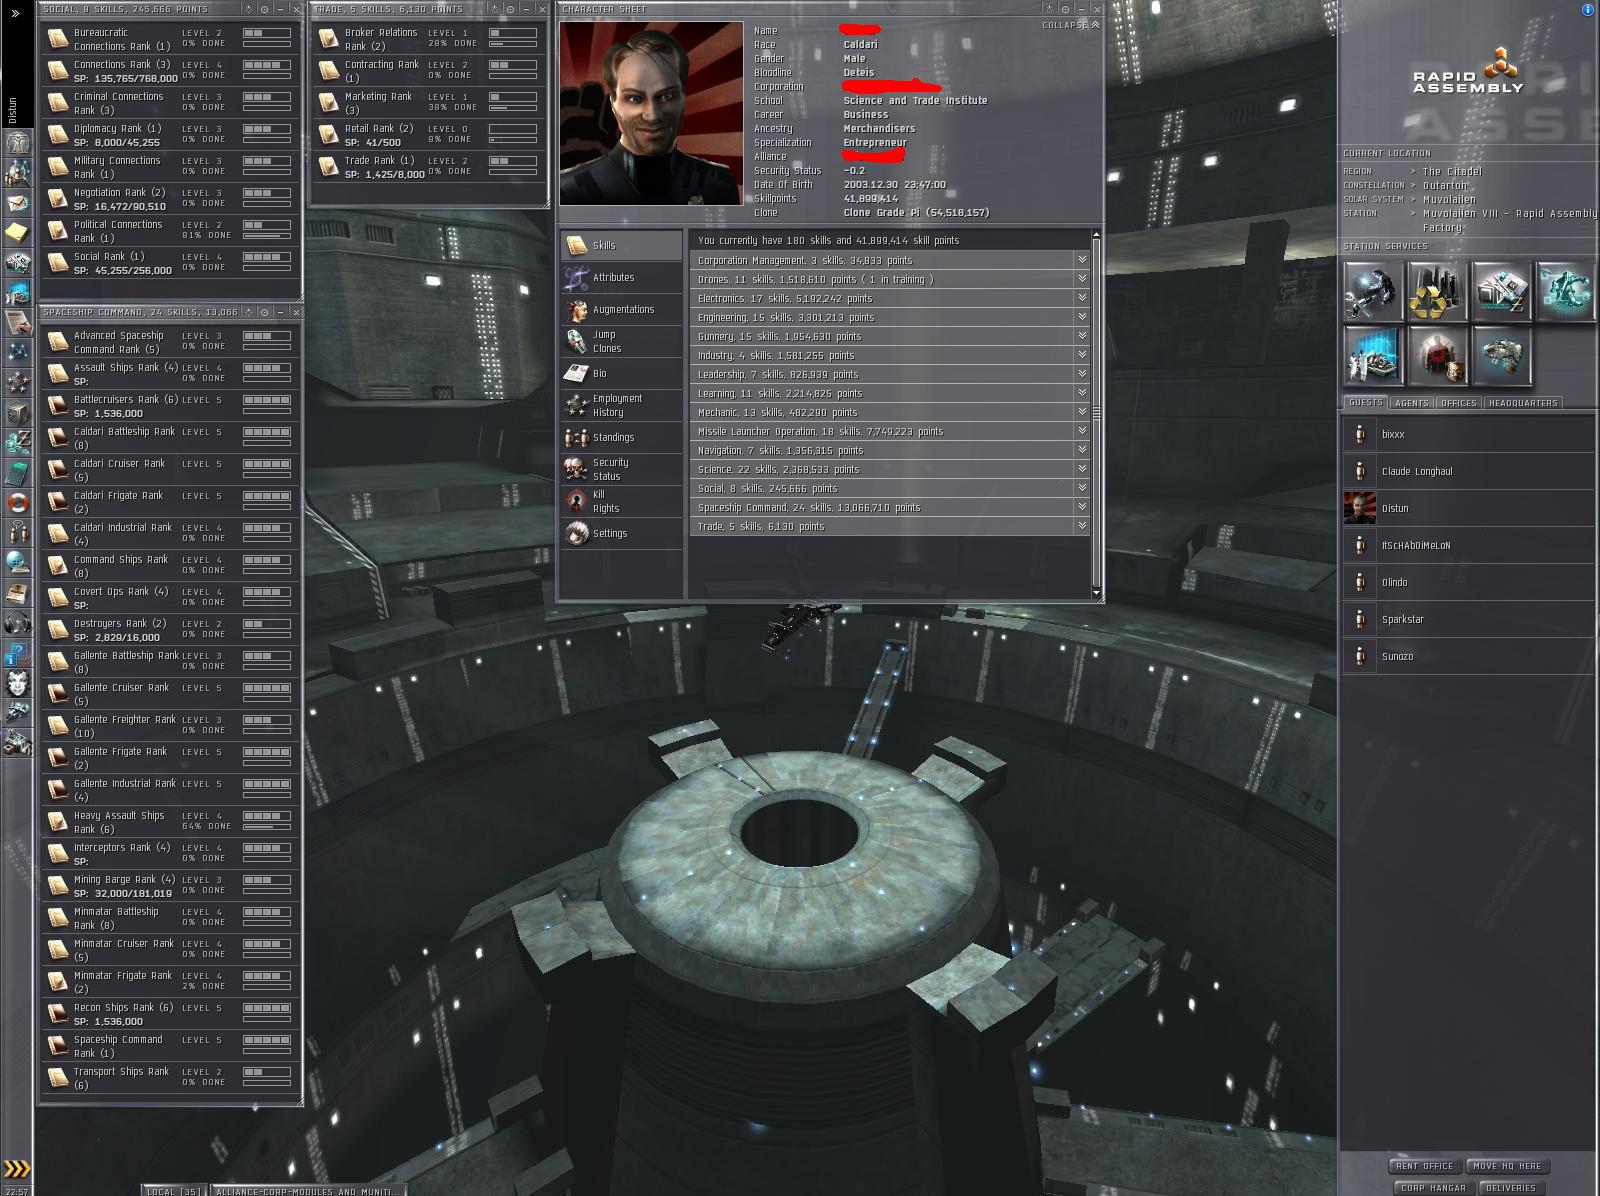Screen dimensions: 1600x1196
Task: Open the Reprocessing Plant station service
Action: [x=1437, y=291]
